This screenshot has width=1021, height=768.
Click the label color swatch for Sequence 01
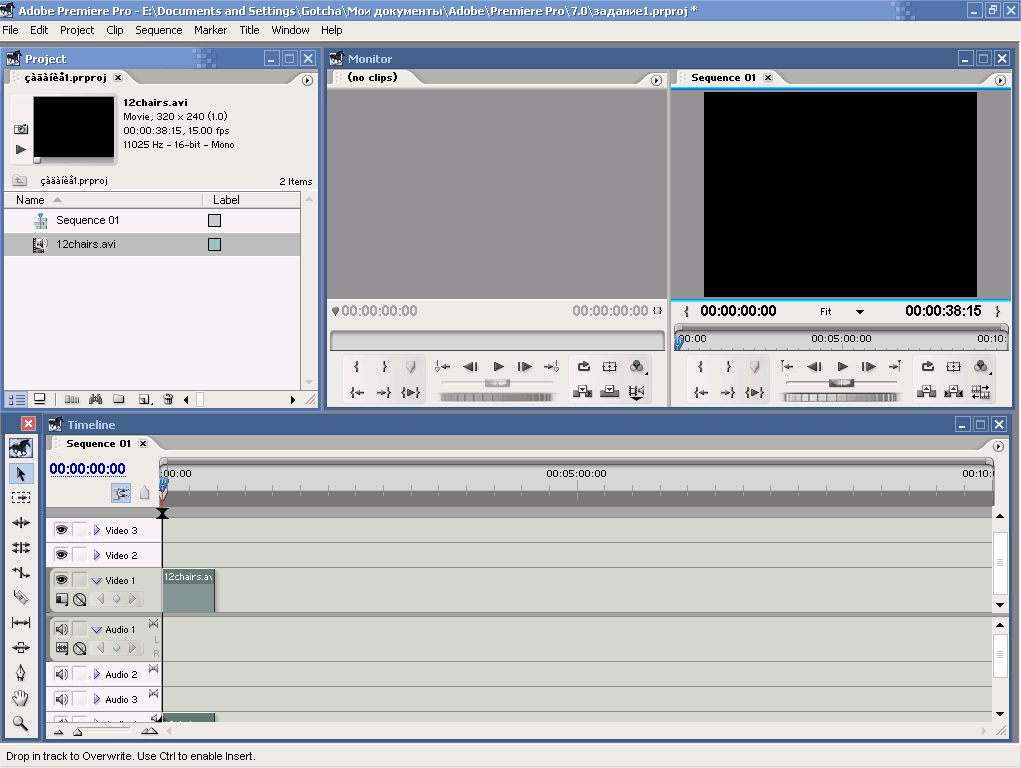[214, 220]
